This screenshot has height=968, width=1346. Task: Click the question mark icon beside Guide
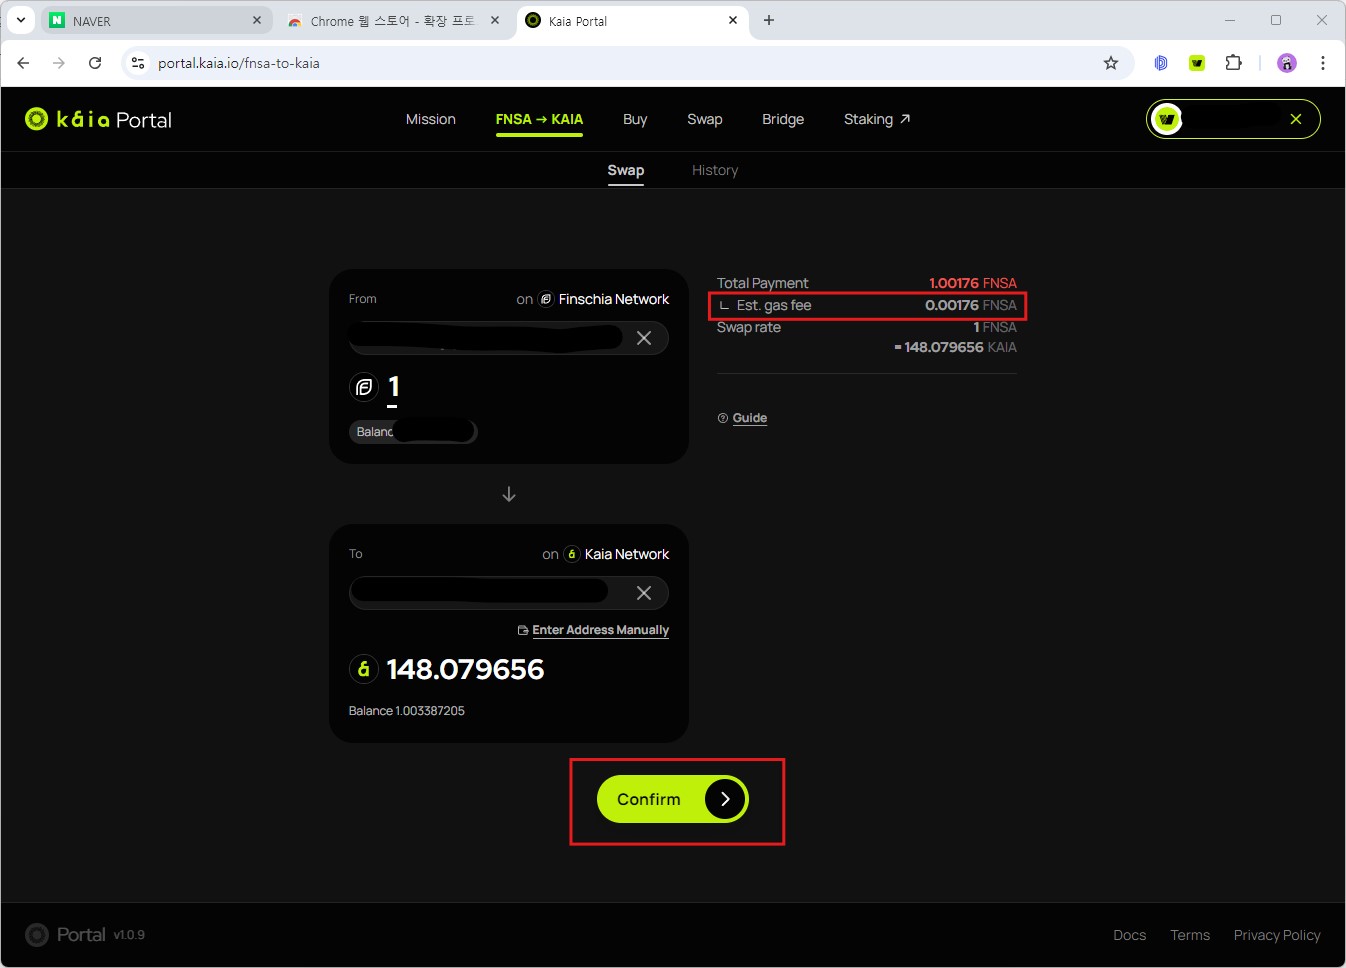[x=723, y=418]
